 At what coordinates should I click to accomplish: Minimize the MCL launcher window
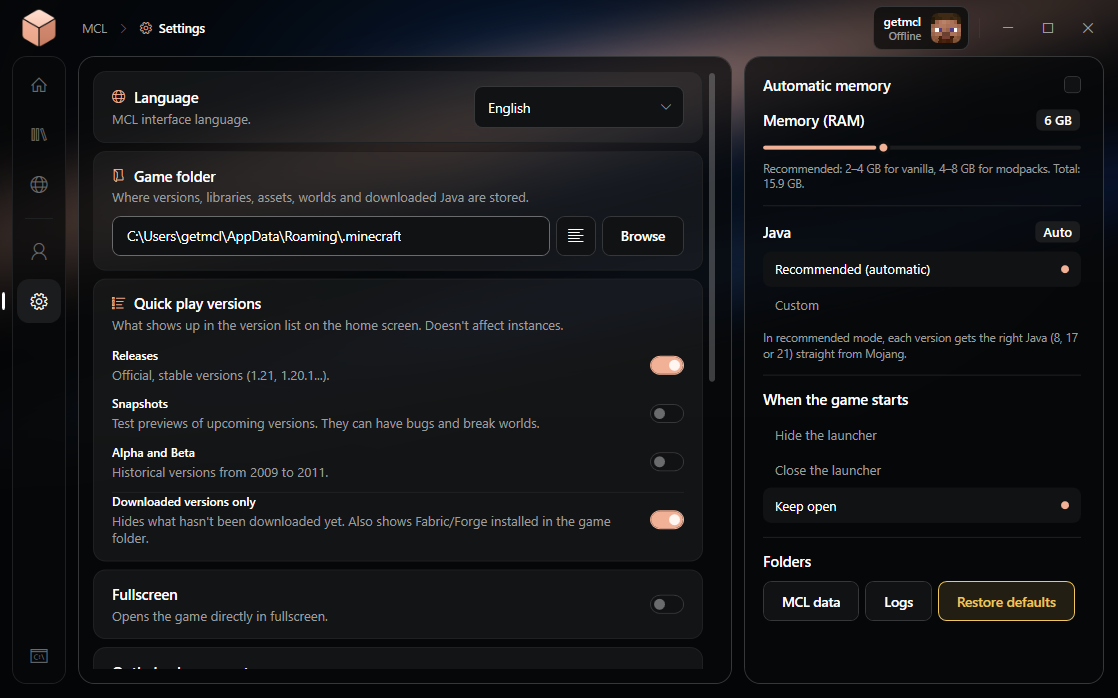click(1007, 28)
